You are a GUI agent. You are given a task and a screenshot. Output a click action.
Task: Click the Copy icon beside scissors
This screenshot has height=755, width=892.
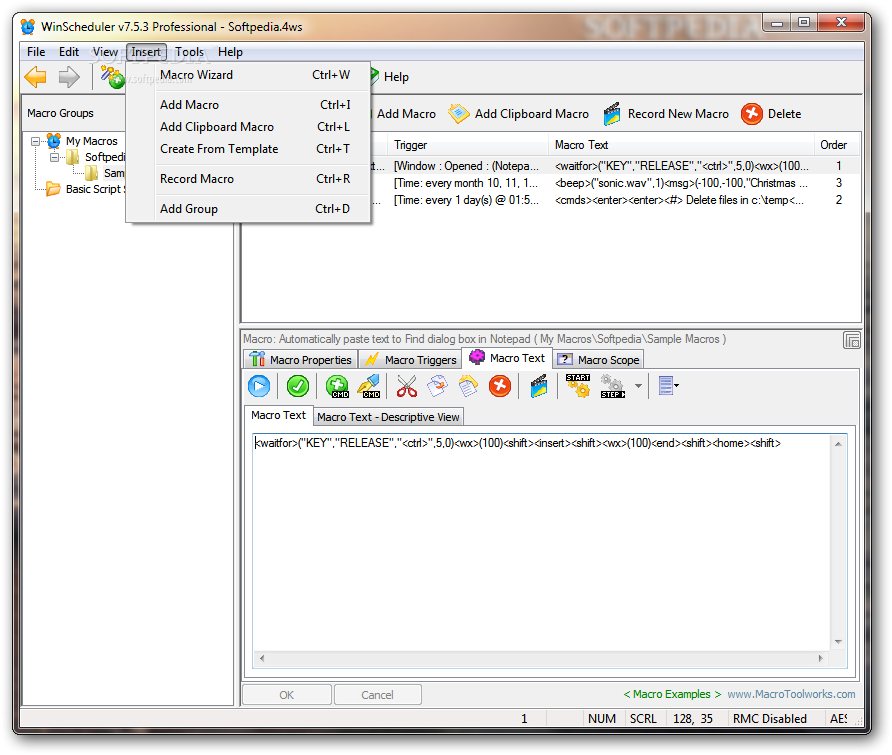pos(437,386)
